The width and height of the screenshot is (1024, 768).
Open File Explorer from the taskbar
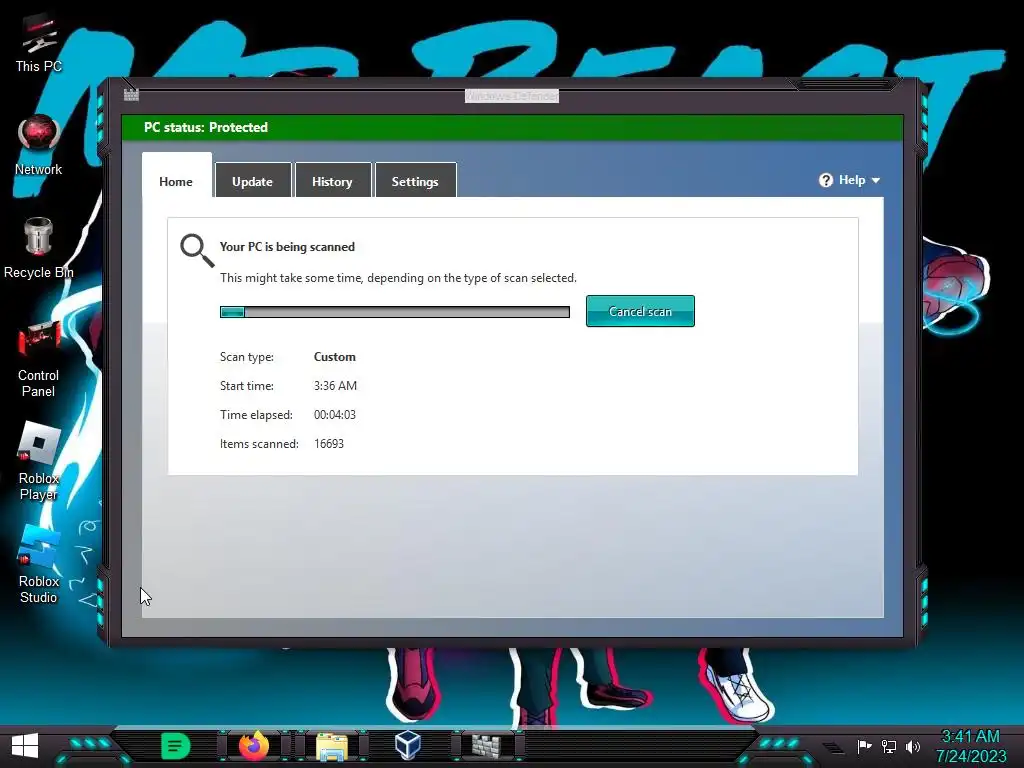tap(332, 746)
